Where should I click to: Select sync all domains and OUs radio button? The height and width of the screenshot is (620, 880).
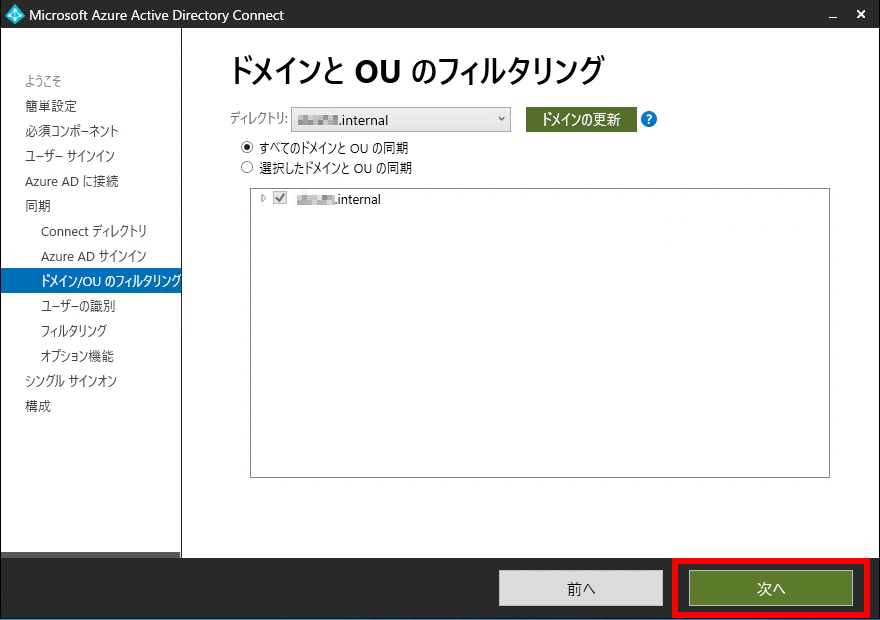[x=247, y=148]
